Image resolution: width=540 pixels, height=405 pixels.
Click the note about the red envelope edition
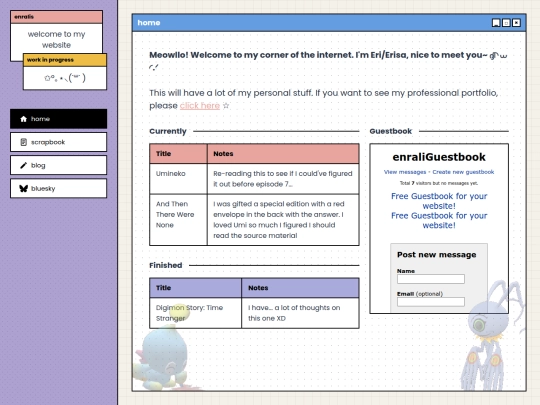pyautogui.click(x=283, y=220)
